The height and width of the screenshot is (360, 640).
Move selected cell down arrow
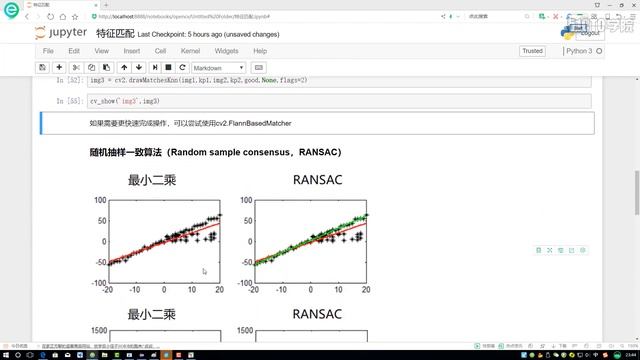coord(139,67)
